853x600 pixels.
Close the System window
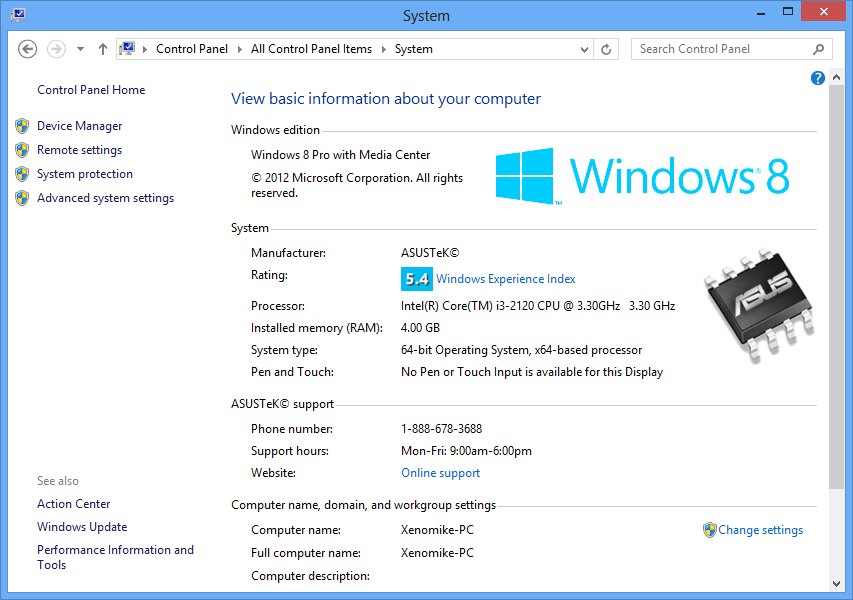click(824, 11)
